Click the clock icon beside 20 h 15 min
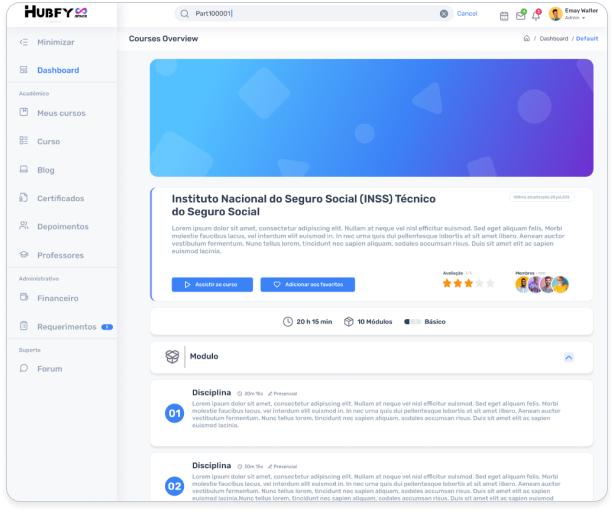 click(x=288, y=322)
